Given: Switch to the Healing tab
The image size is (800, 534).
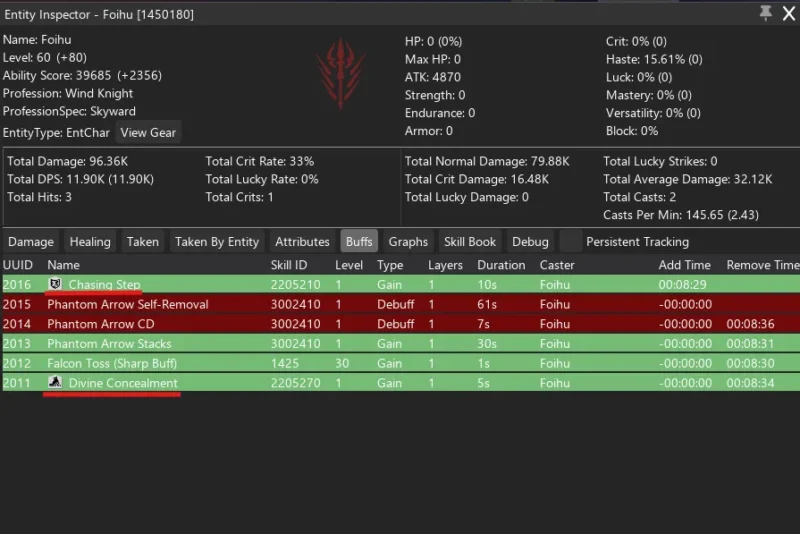Looking at the screenshot, I should 90,241.
